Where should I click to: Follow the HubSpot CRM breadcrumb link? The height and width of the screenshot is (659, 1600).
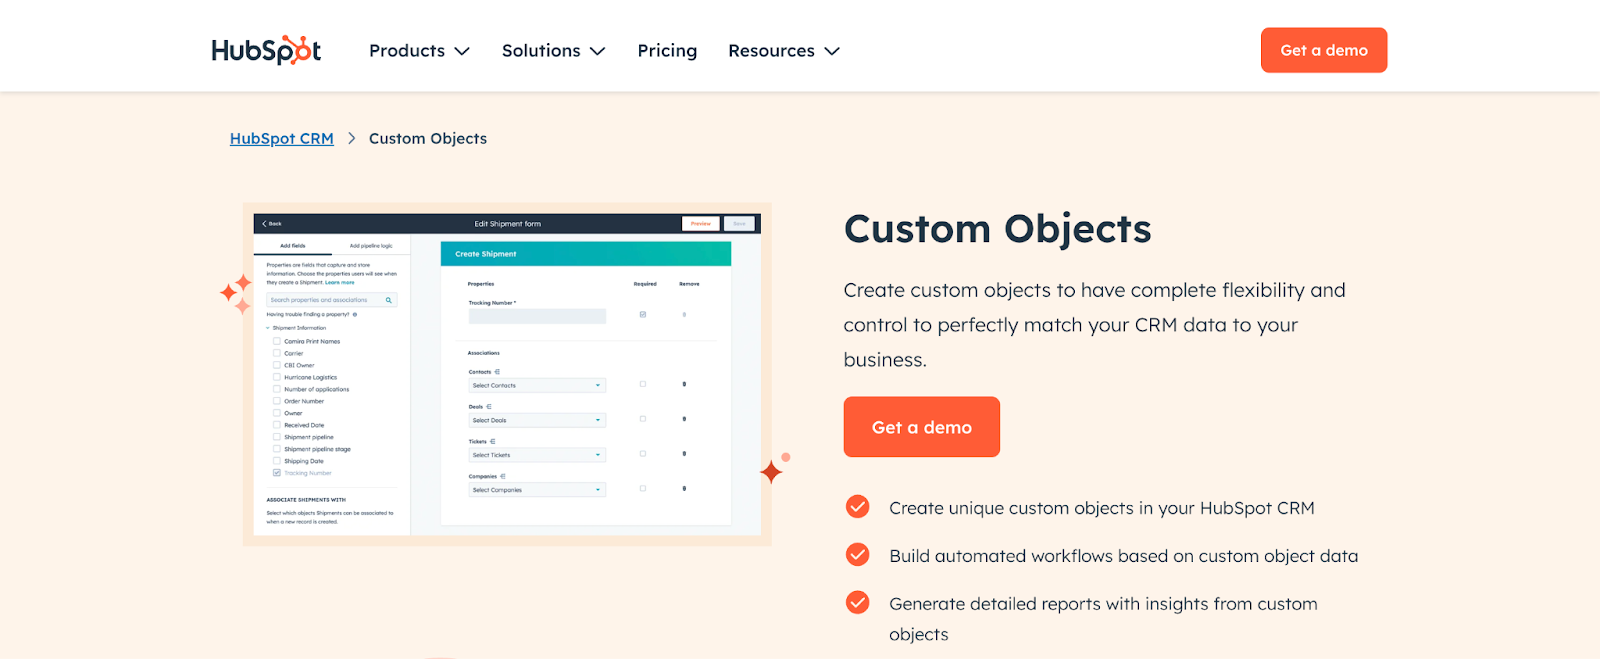tap(282, 139)
